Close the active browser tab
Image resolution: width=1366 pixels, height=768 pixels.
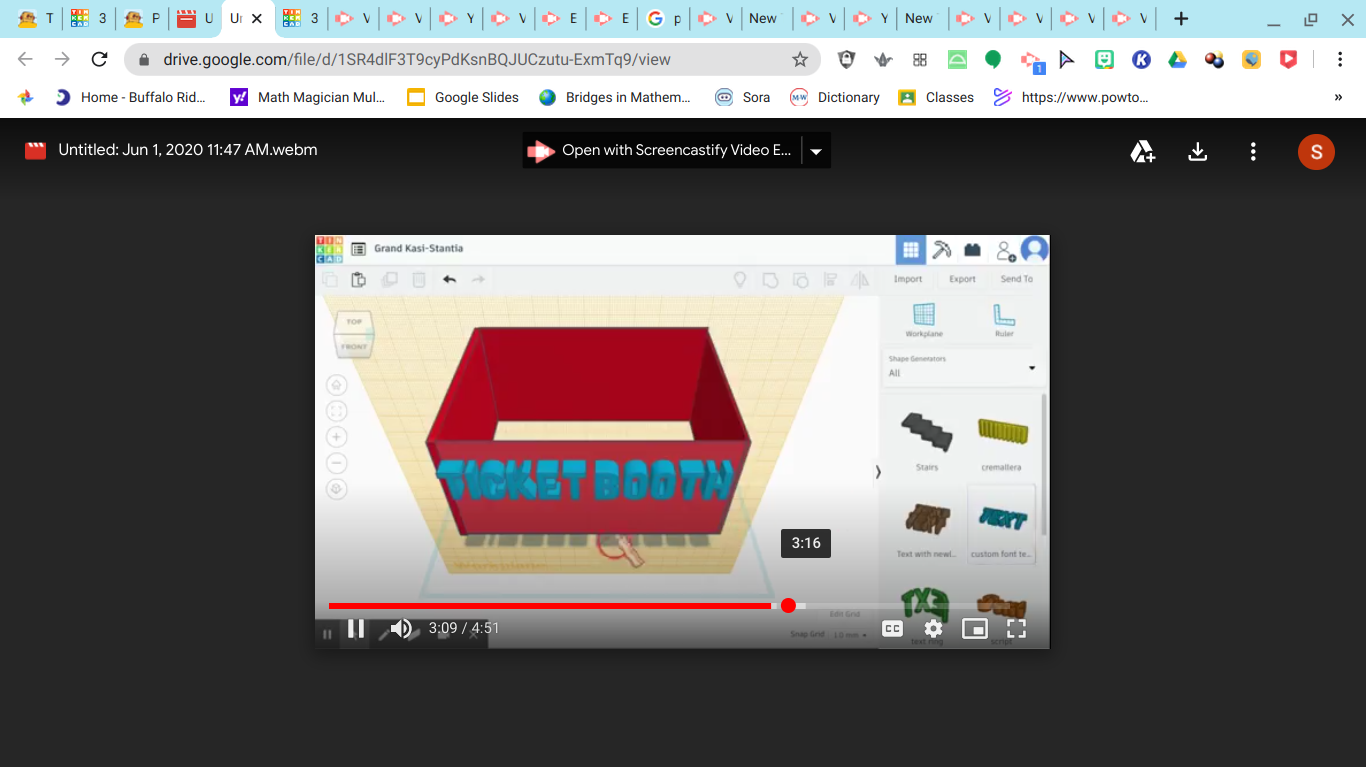pyautogui.click(x=256, y=18)
